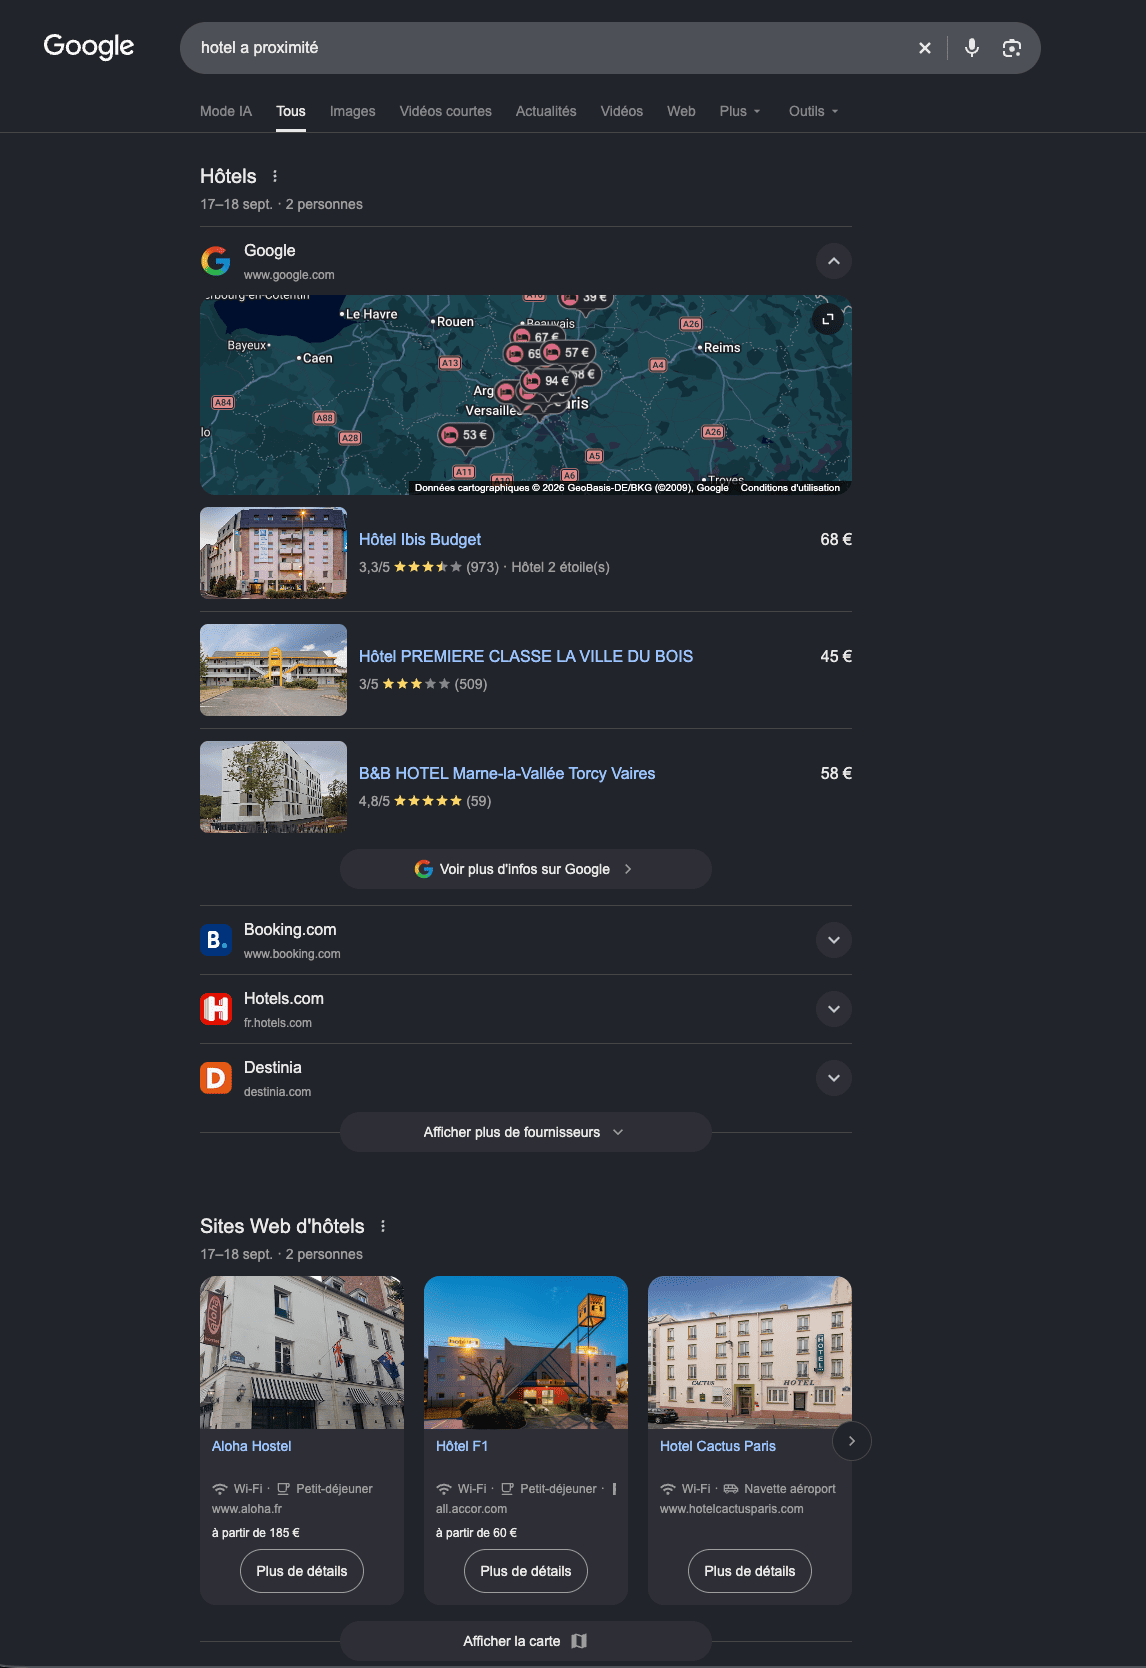Click next arrow in hotel websites carousel
This screenshot has height=1668, width=1146.
click(x=852, y=1441)
